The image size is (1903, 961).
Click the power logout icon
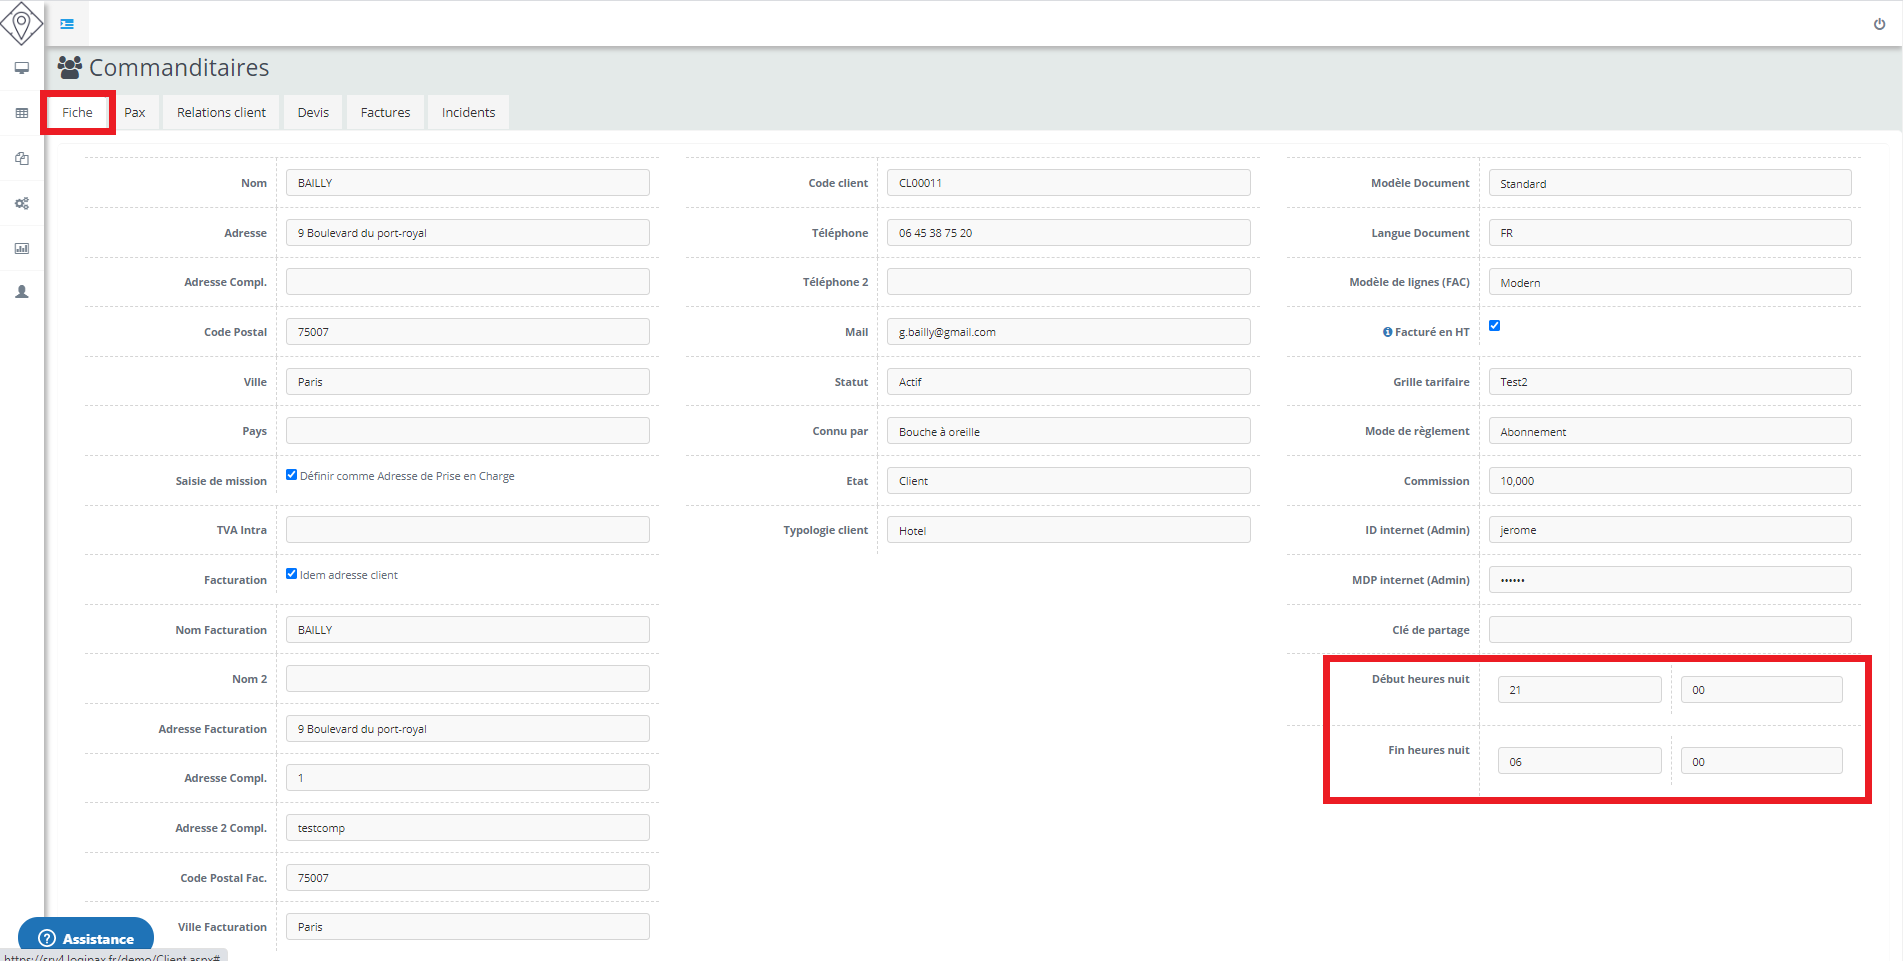[1879, 24]
